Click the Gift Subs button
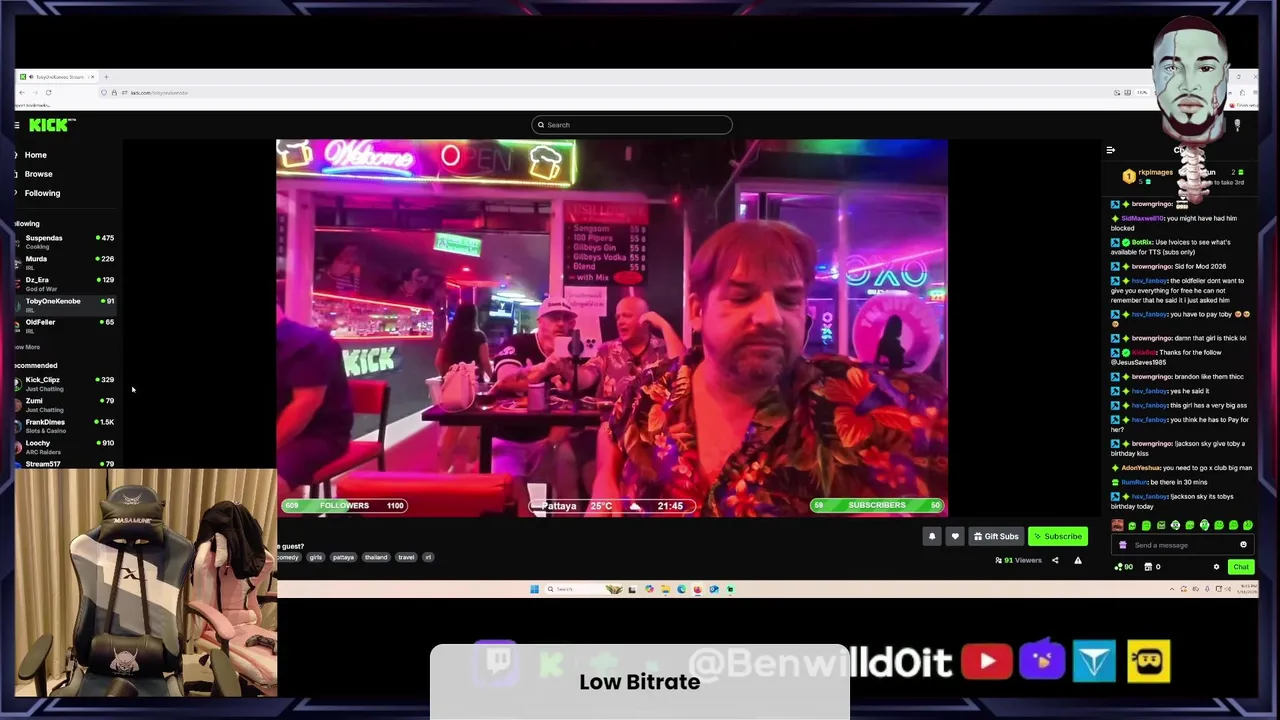1280x720 pixels. tap(996, 536)
